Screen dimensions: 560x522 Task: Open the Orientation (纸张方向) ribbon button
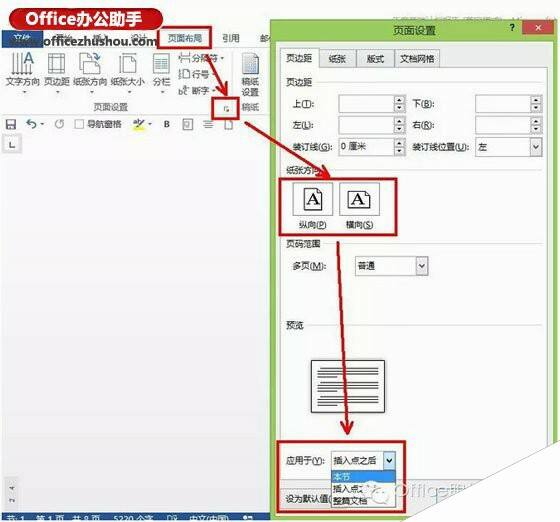pos(90,72)
